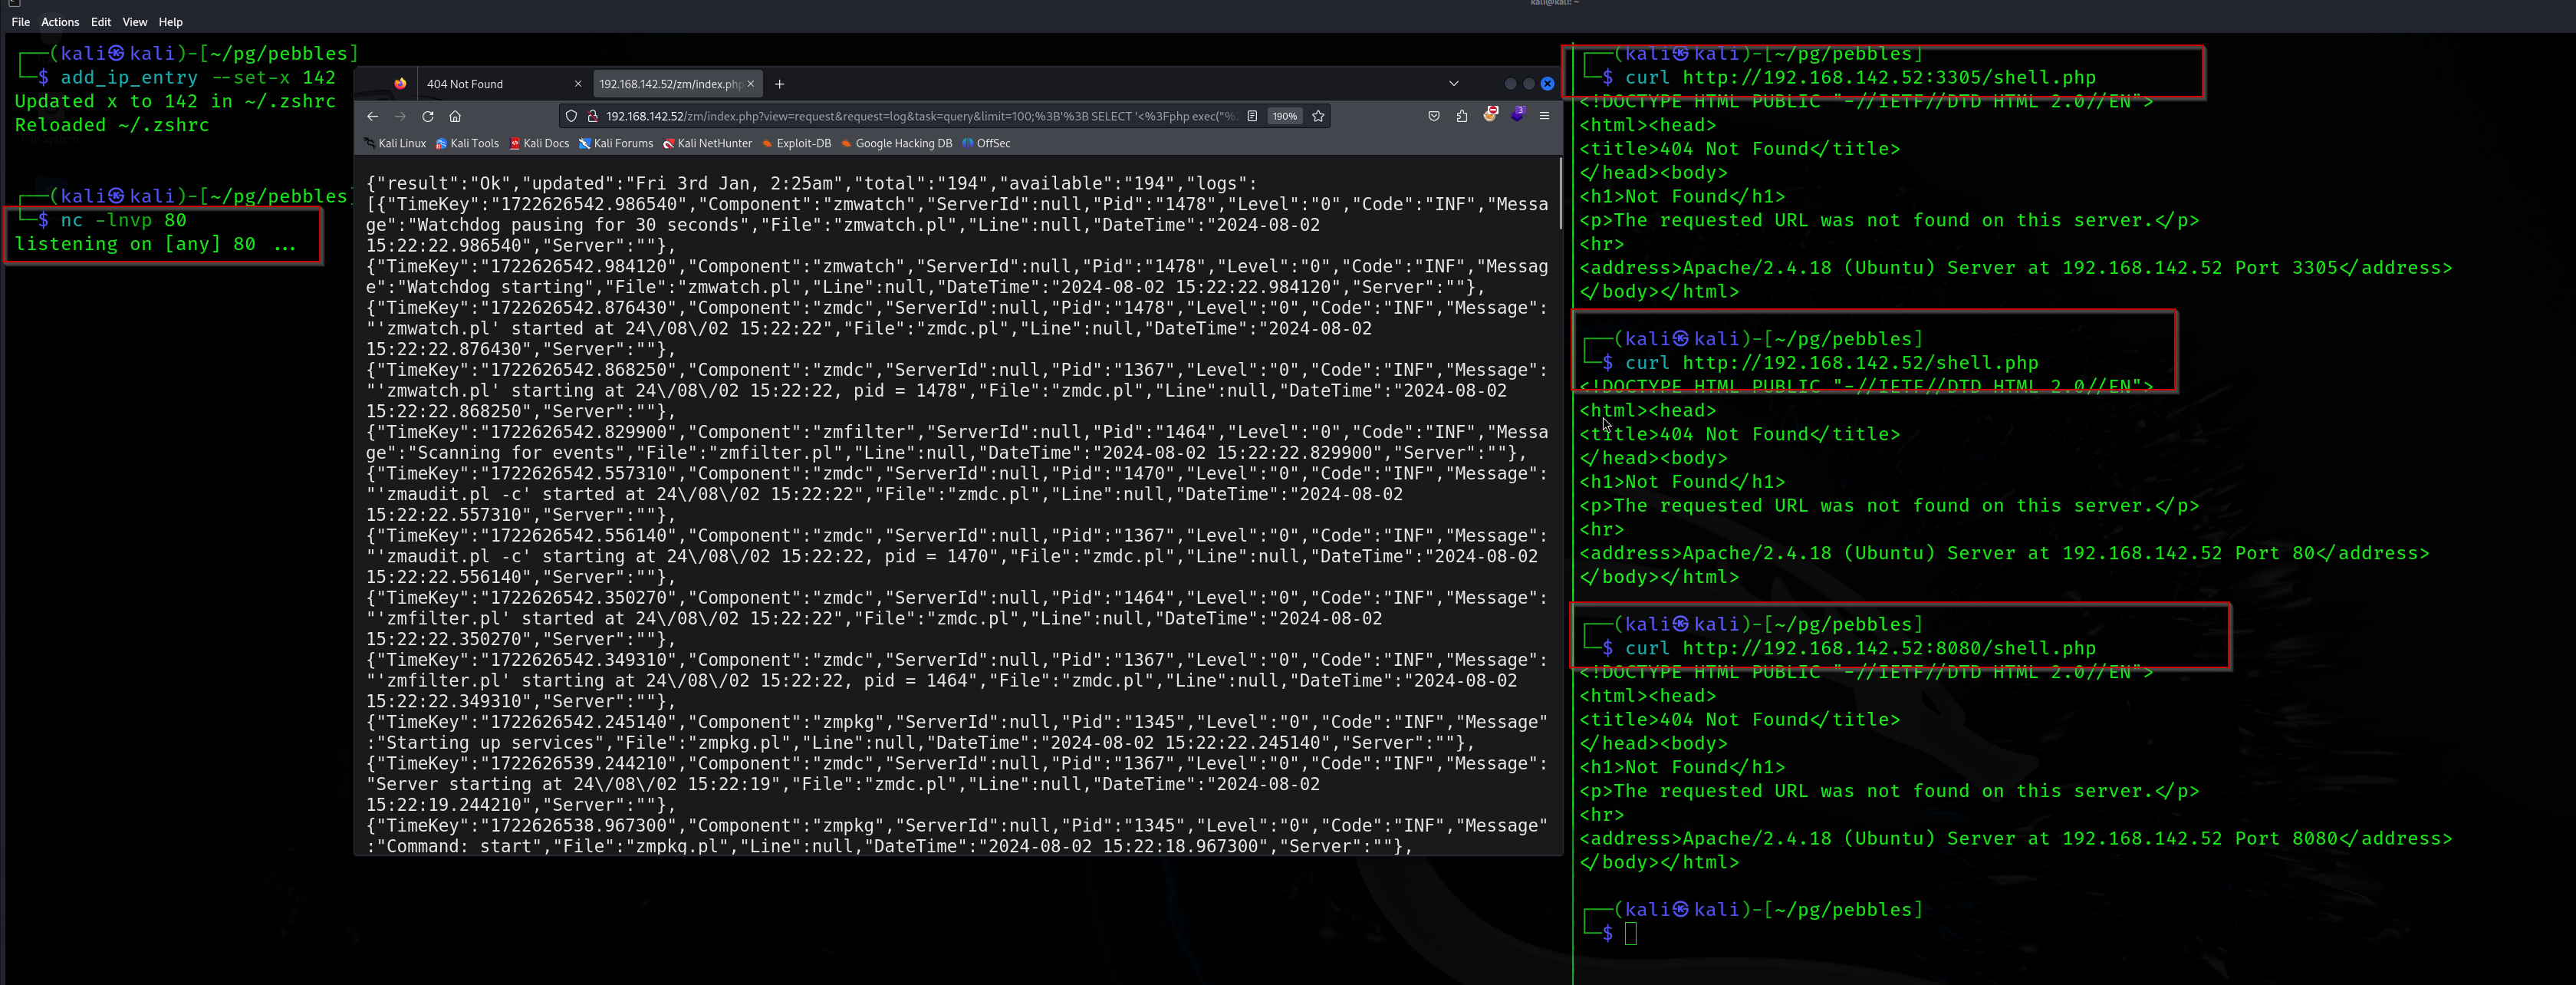The width and height of the screenshot is (2576, 985).
Task: Click the browser back arrow
Action: point(372,116)
